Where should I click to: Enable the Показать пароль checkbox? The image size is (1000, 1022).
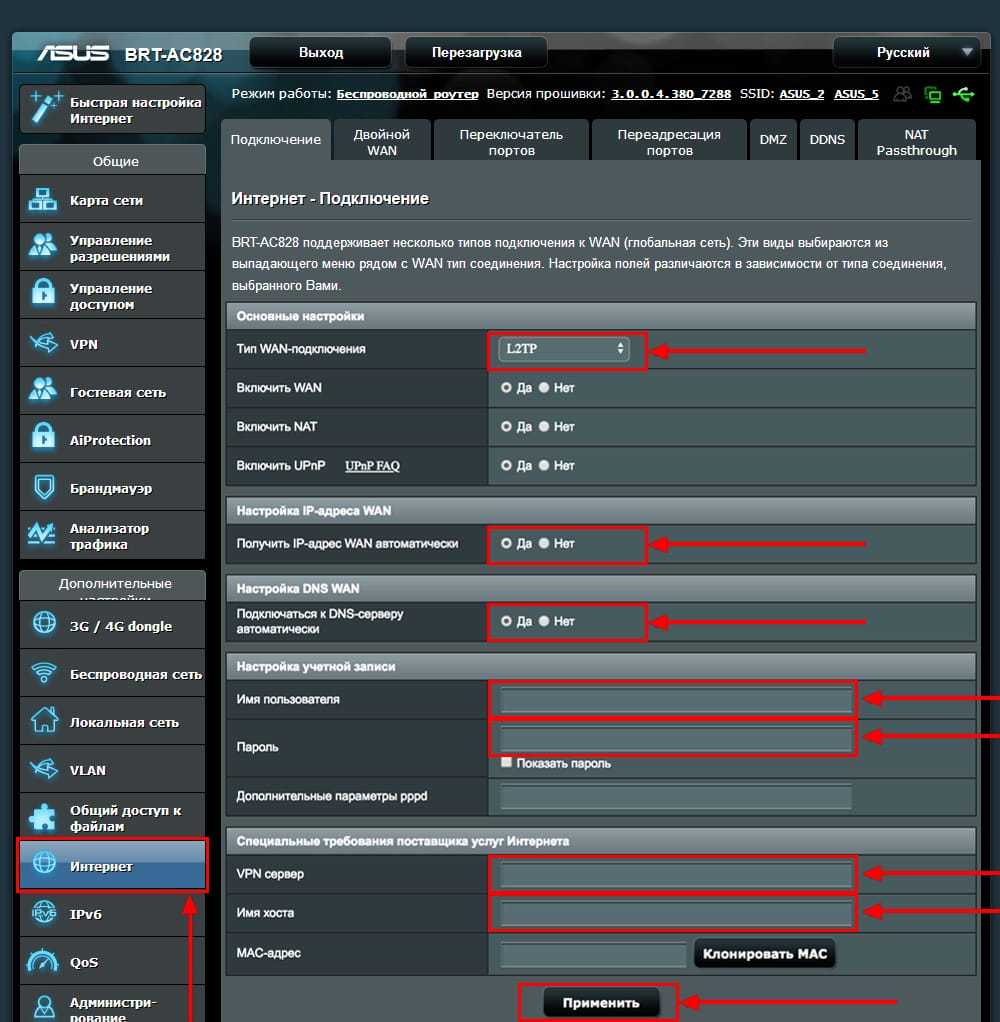pos(507,763)
